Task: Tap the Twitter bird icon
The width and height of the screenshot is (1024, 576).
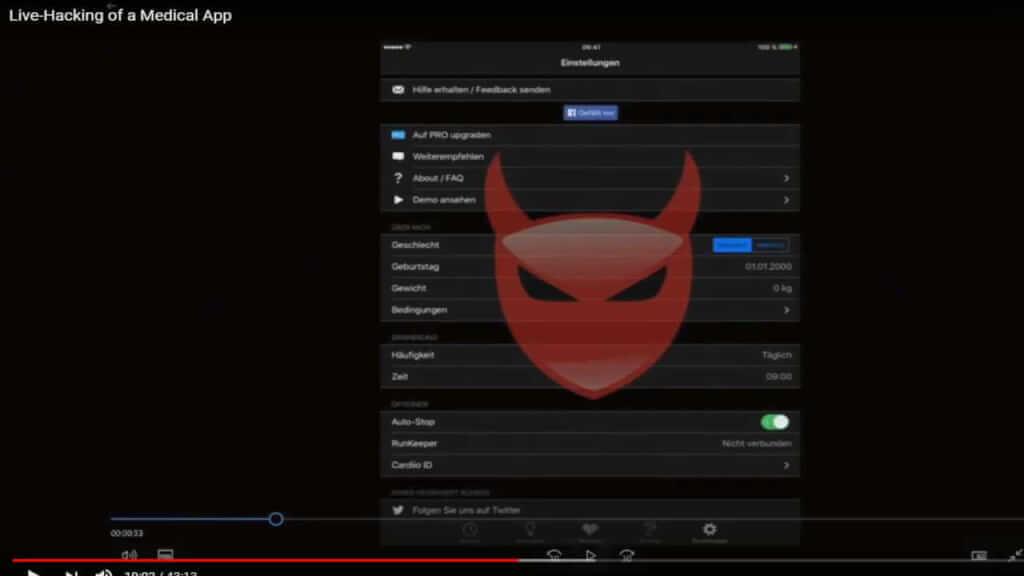Action: click(x=398, y=510)
